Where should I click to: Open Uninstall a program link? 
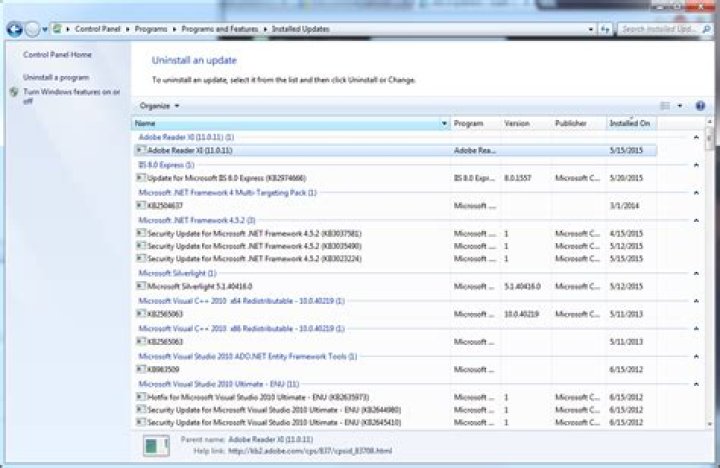click(56, 77)
